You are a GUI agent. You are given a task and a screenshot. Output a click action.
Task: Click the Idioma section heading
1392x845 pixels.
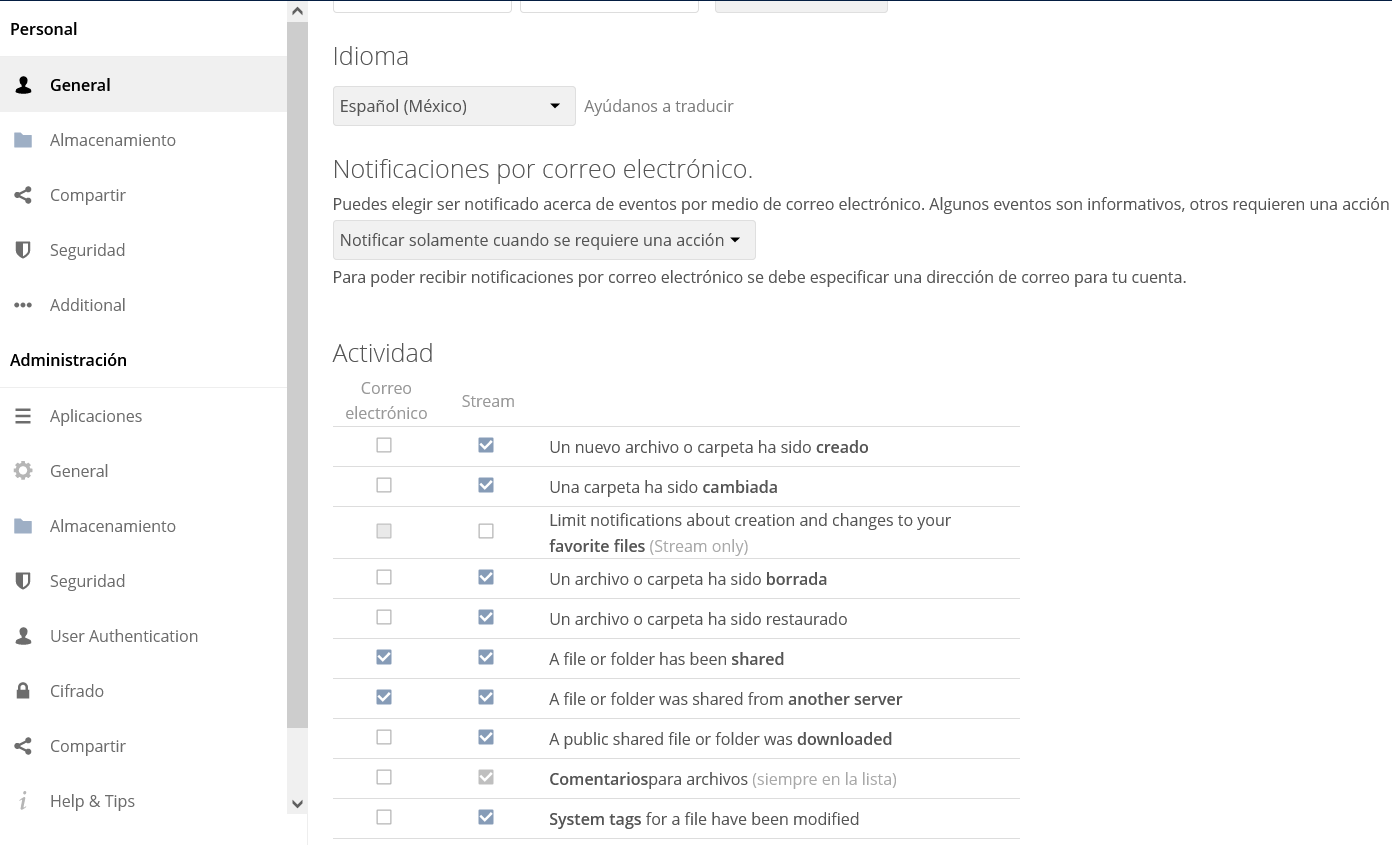(371, 56)
